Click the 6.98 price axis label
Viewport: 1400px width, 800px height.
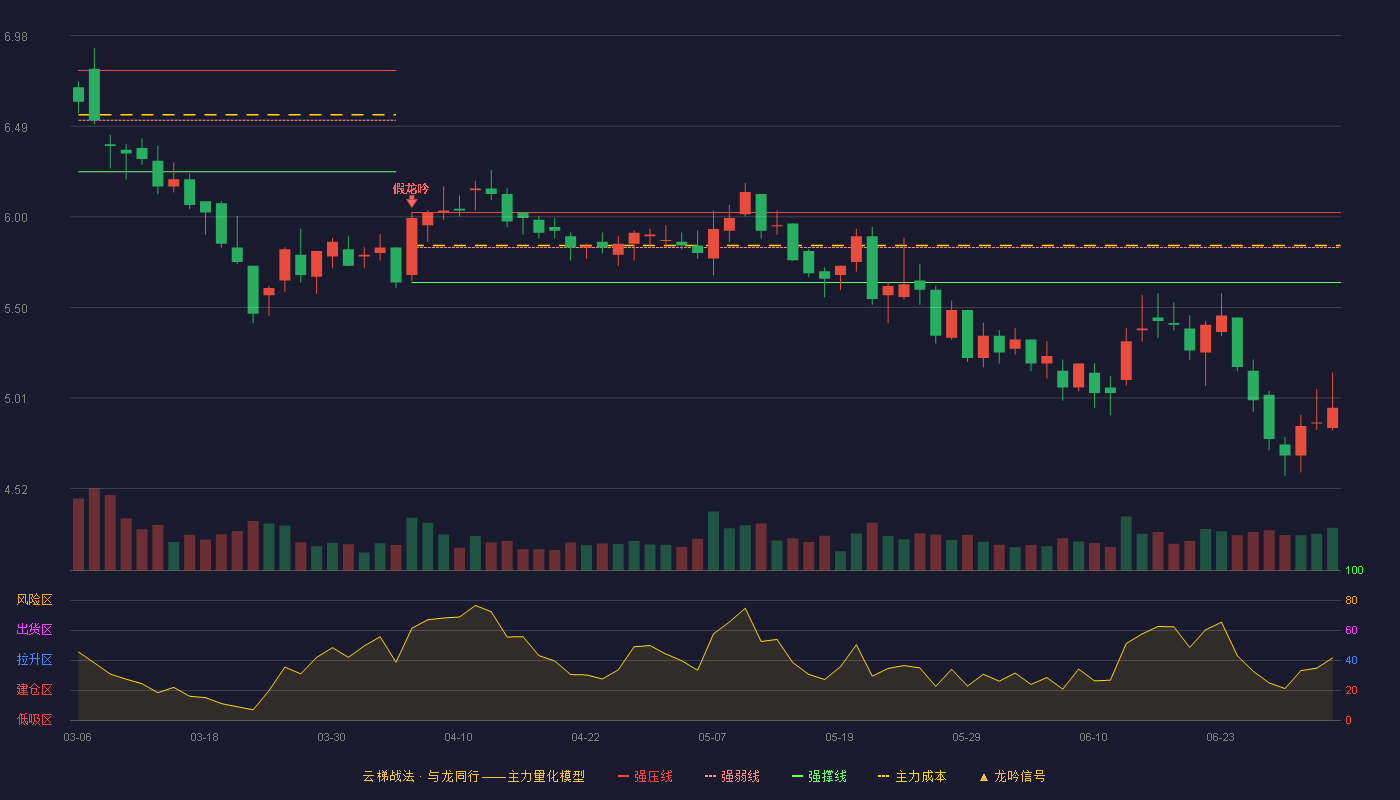pos(16,37)
